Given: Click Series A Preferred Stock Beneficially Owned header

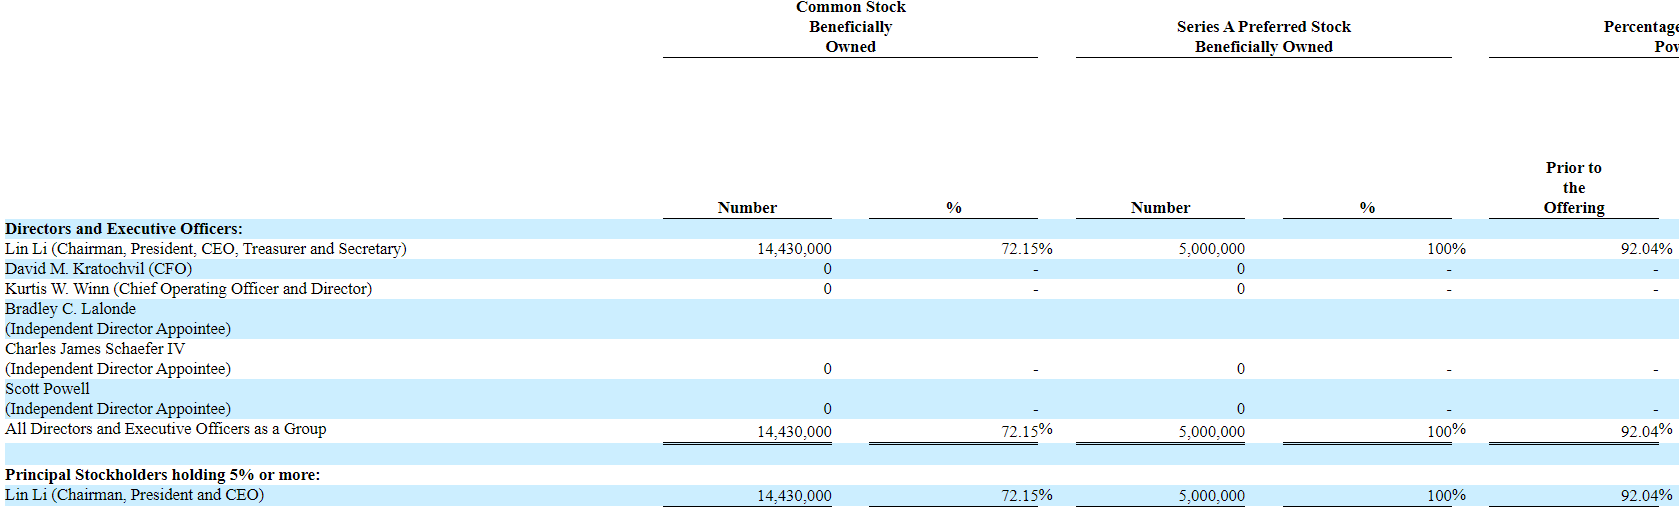Looking at the screenshot, I should [x=1263, y=37].
